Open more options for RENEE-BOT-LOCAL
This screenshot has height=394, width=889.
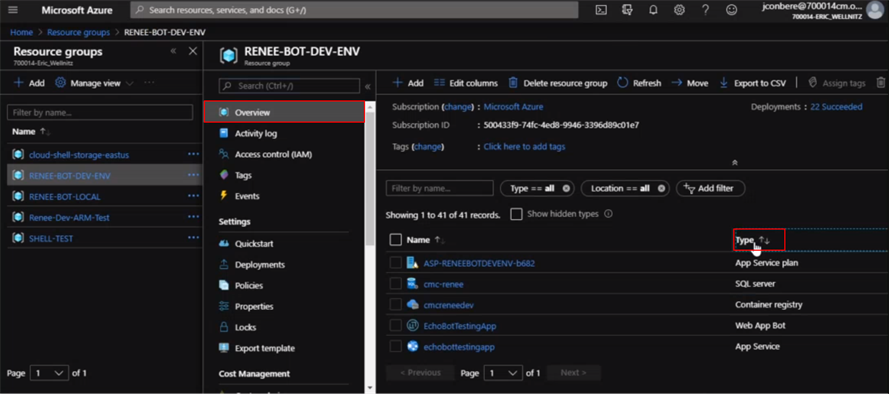[193, 196]
